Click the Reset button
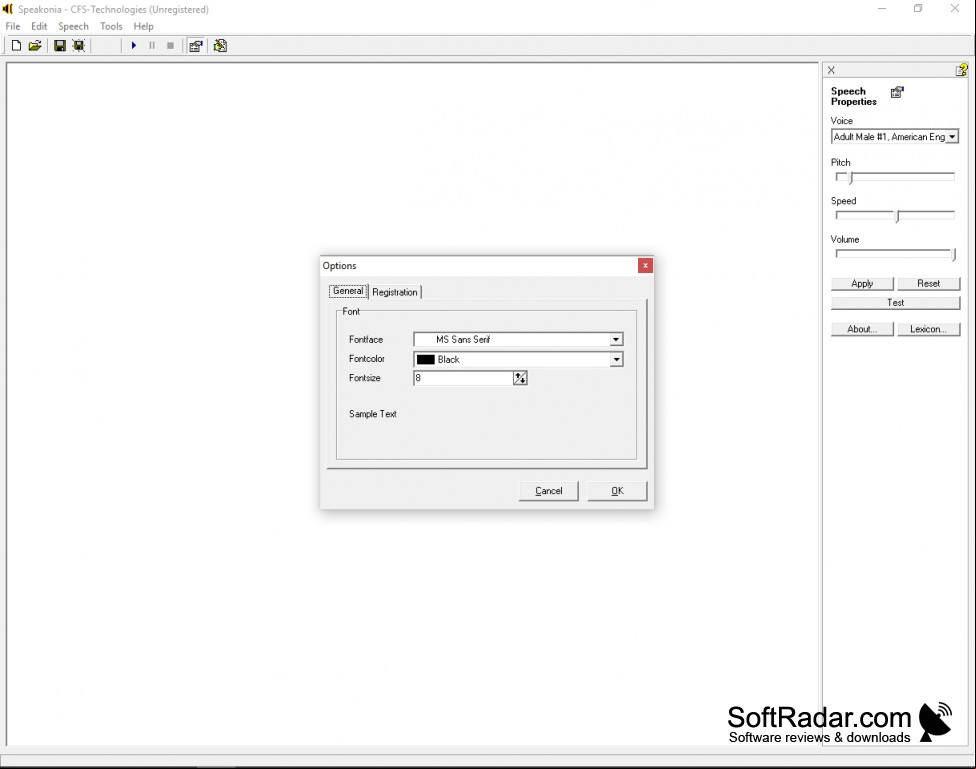Screen dimensions: 976x769 coord(929,284)
